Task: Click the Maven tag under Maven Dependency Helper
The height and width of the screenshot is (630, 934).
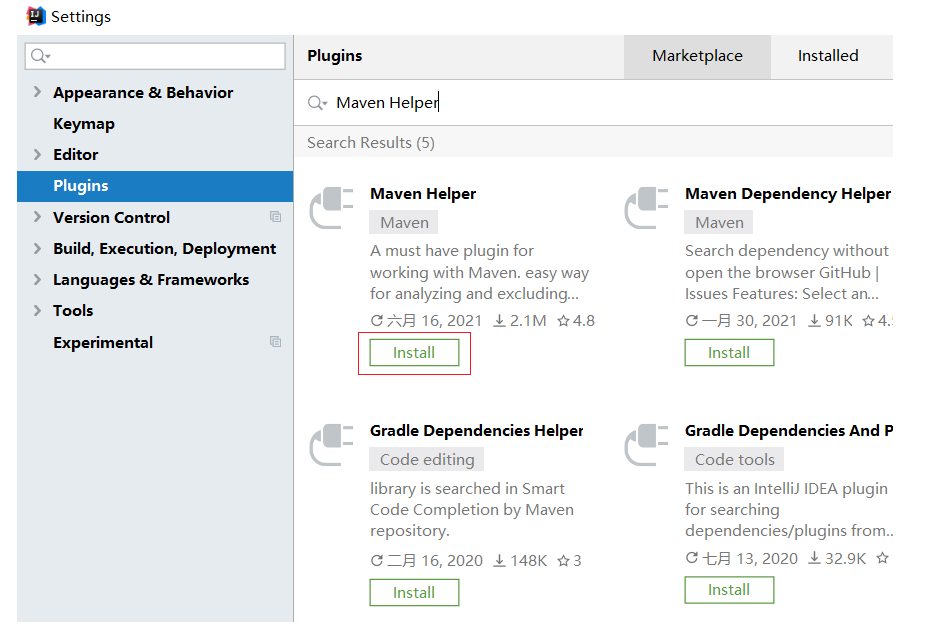Action: [719, 223]
